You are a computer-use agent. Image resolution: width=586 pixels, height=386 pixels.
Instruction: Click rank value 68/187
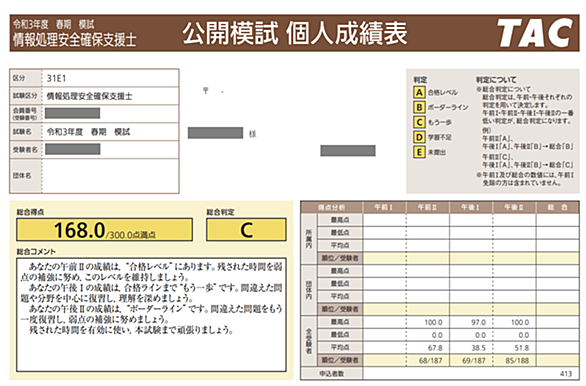point(431,361)
